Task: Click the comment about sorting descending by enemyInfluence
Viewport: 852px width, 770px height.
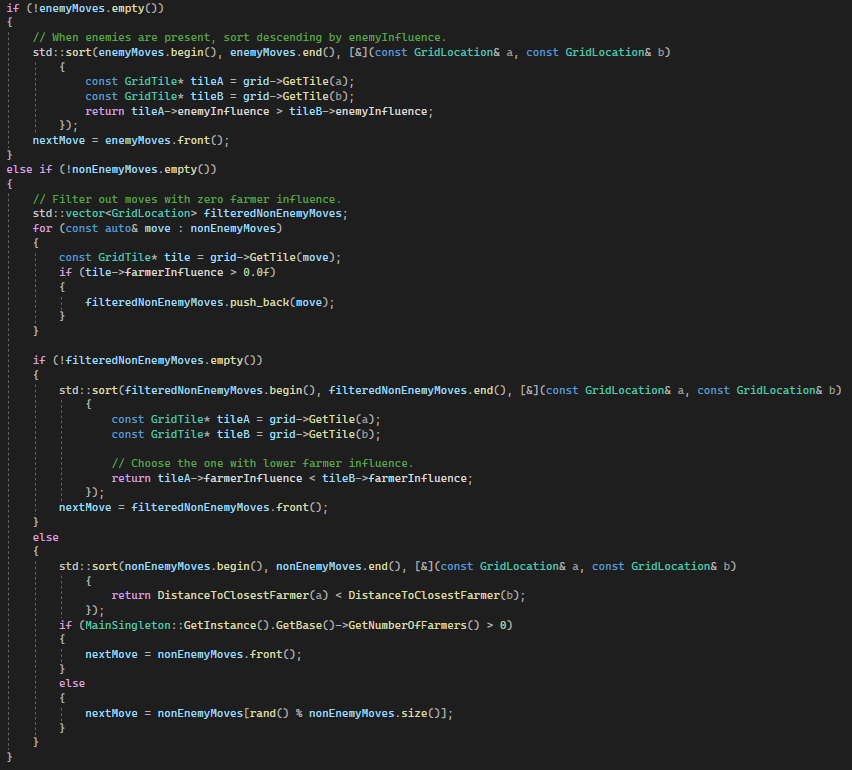Action: (x=239, y=37)
